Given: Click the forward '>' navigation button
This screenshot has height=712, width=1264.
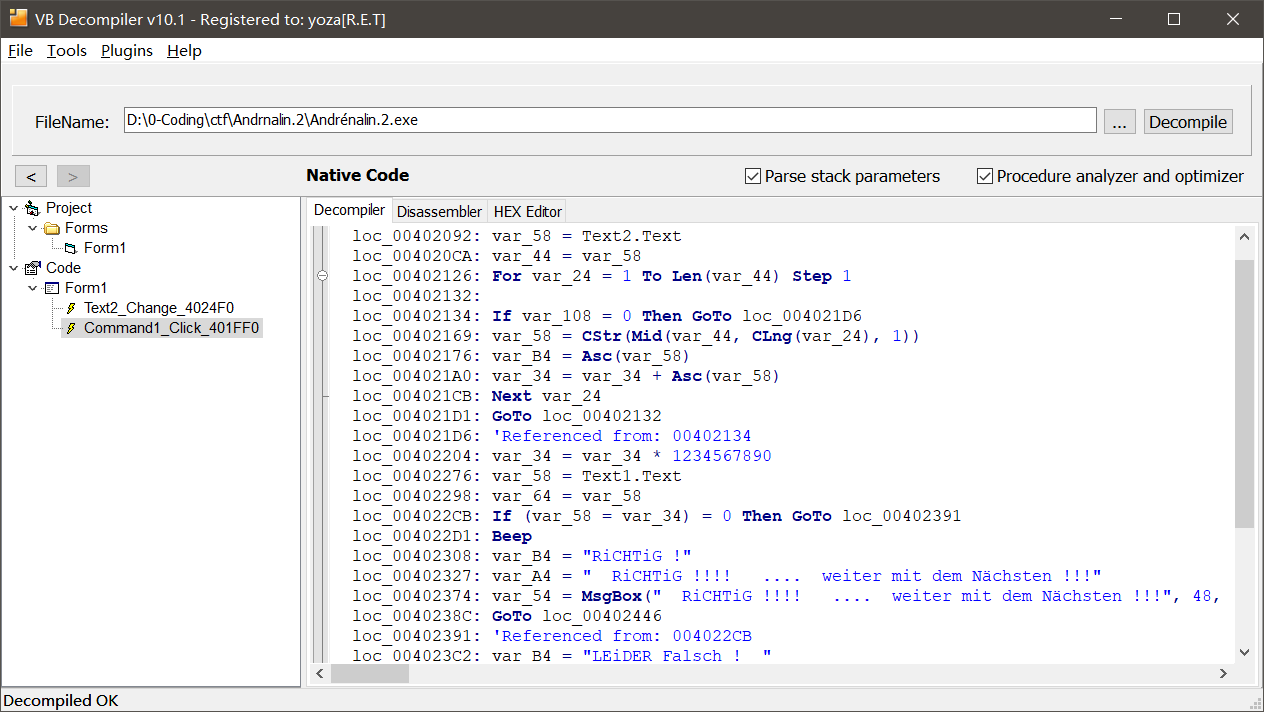Looking at the screenshot, I should click(73, 177).
